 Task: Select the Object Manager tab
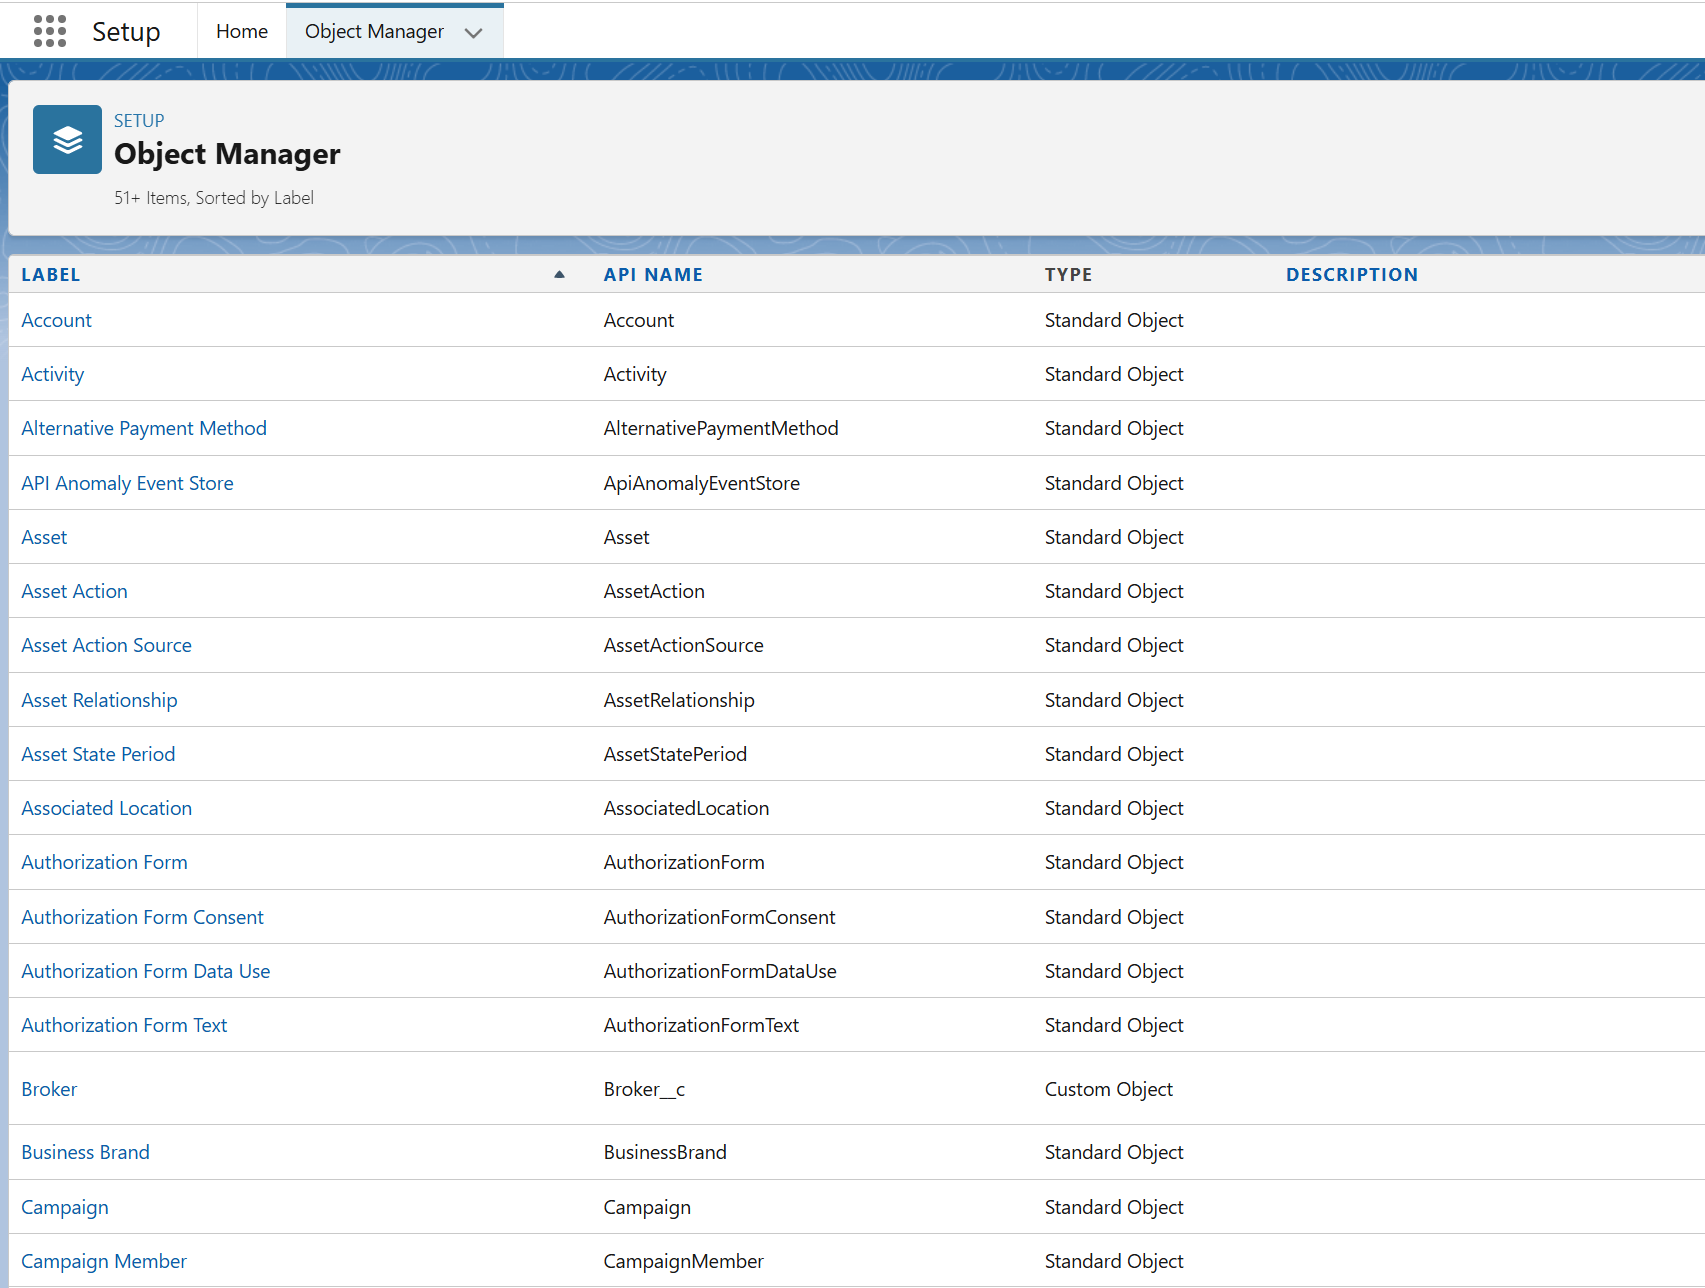click(374, 31)
